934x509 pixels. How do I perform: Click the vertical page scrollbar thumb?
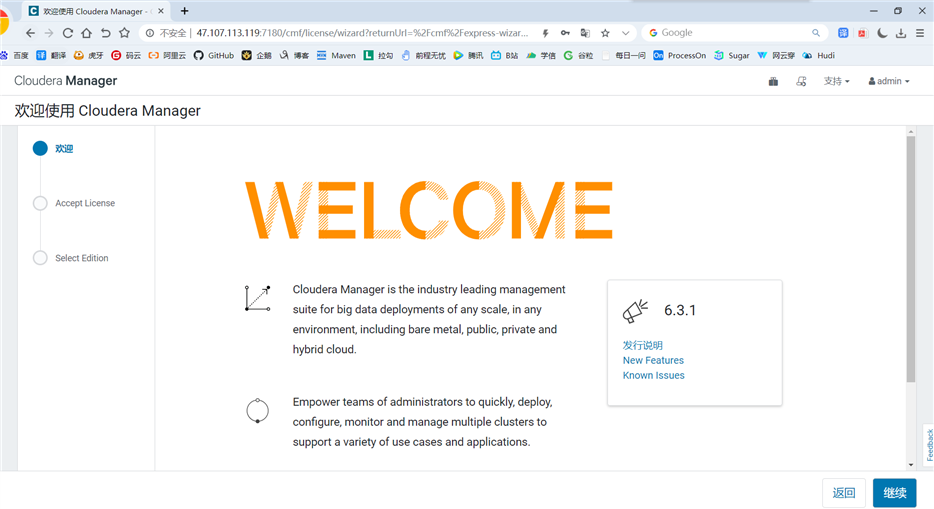911,259
